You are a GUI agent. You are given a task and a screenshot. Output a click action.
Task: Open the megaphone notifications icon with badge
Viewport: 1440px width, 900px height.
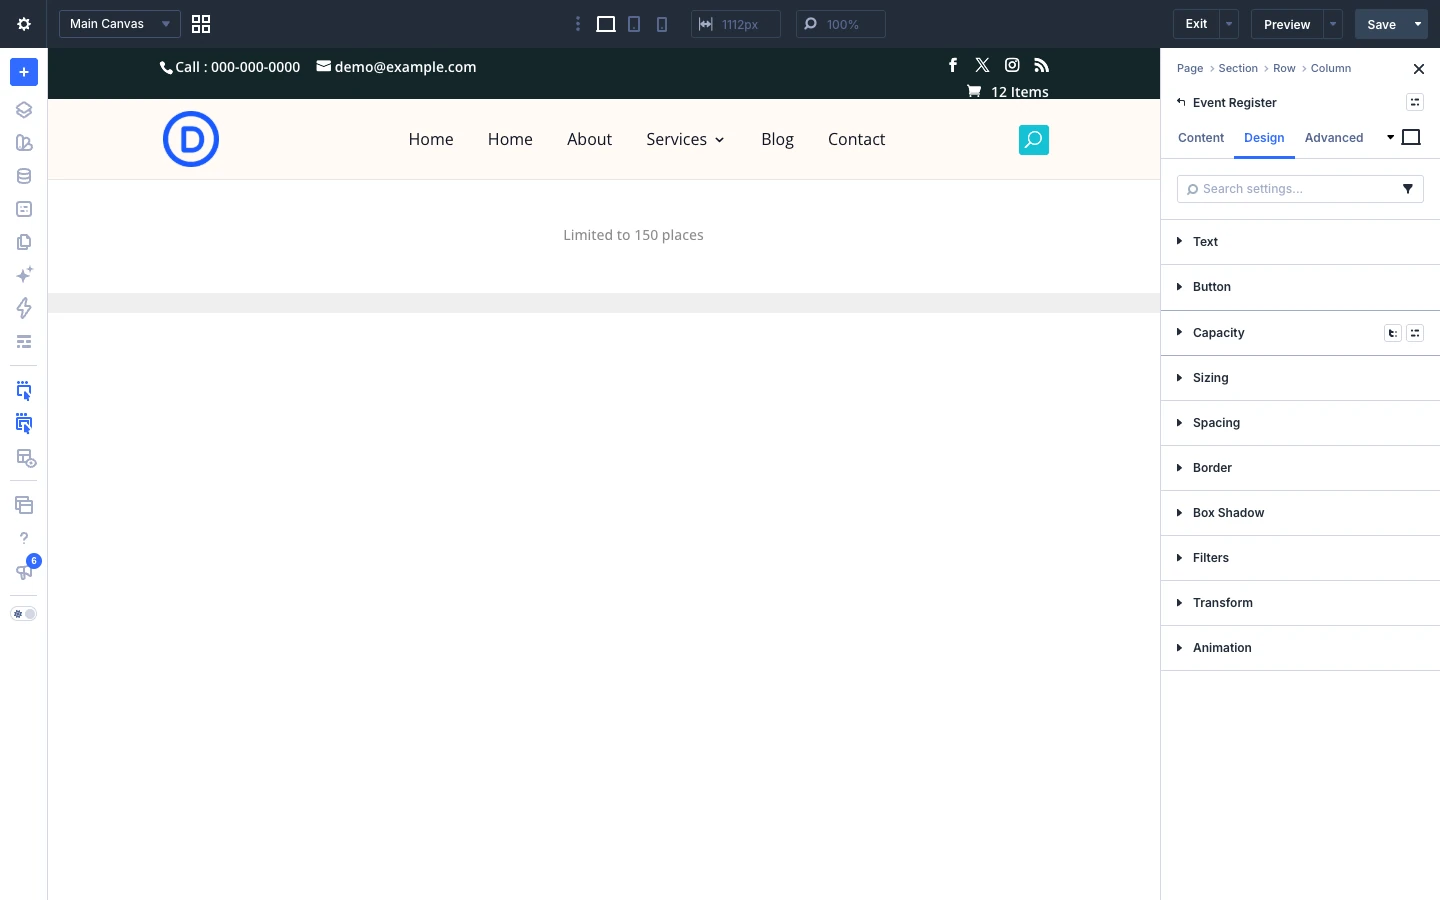(x=24, y=571)
